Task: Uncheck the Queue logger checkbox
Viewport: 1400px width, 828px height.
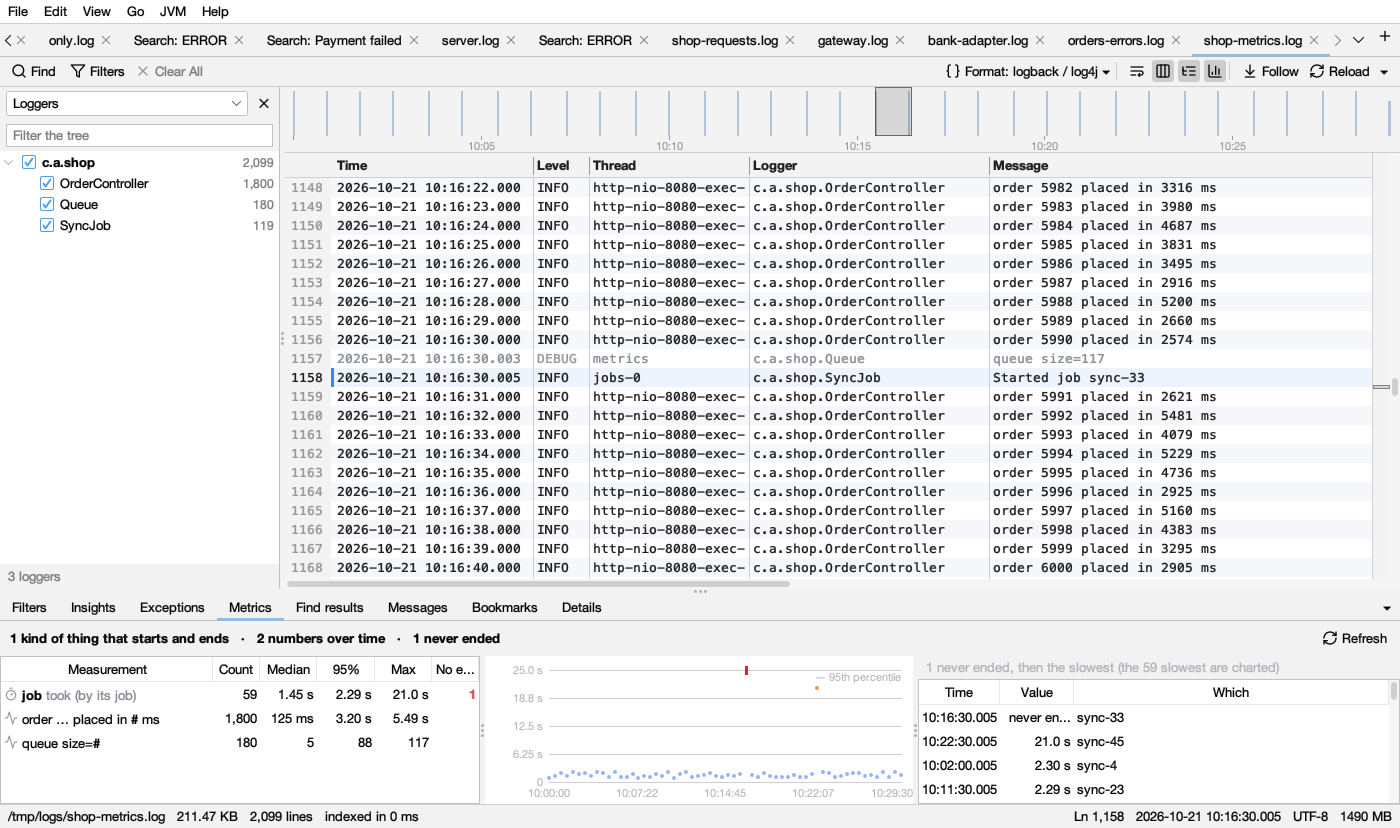Action: point(47,204)
